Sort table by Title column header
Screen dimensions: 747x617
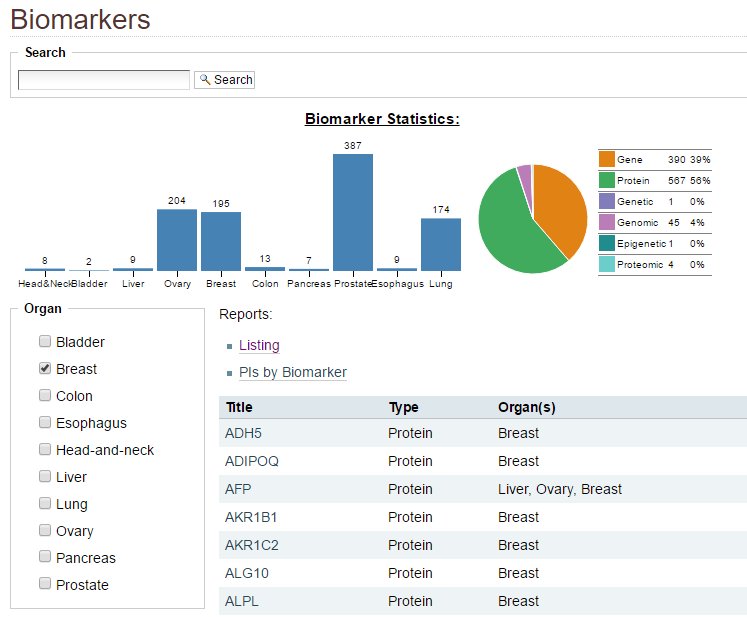[x=239, y=407]
